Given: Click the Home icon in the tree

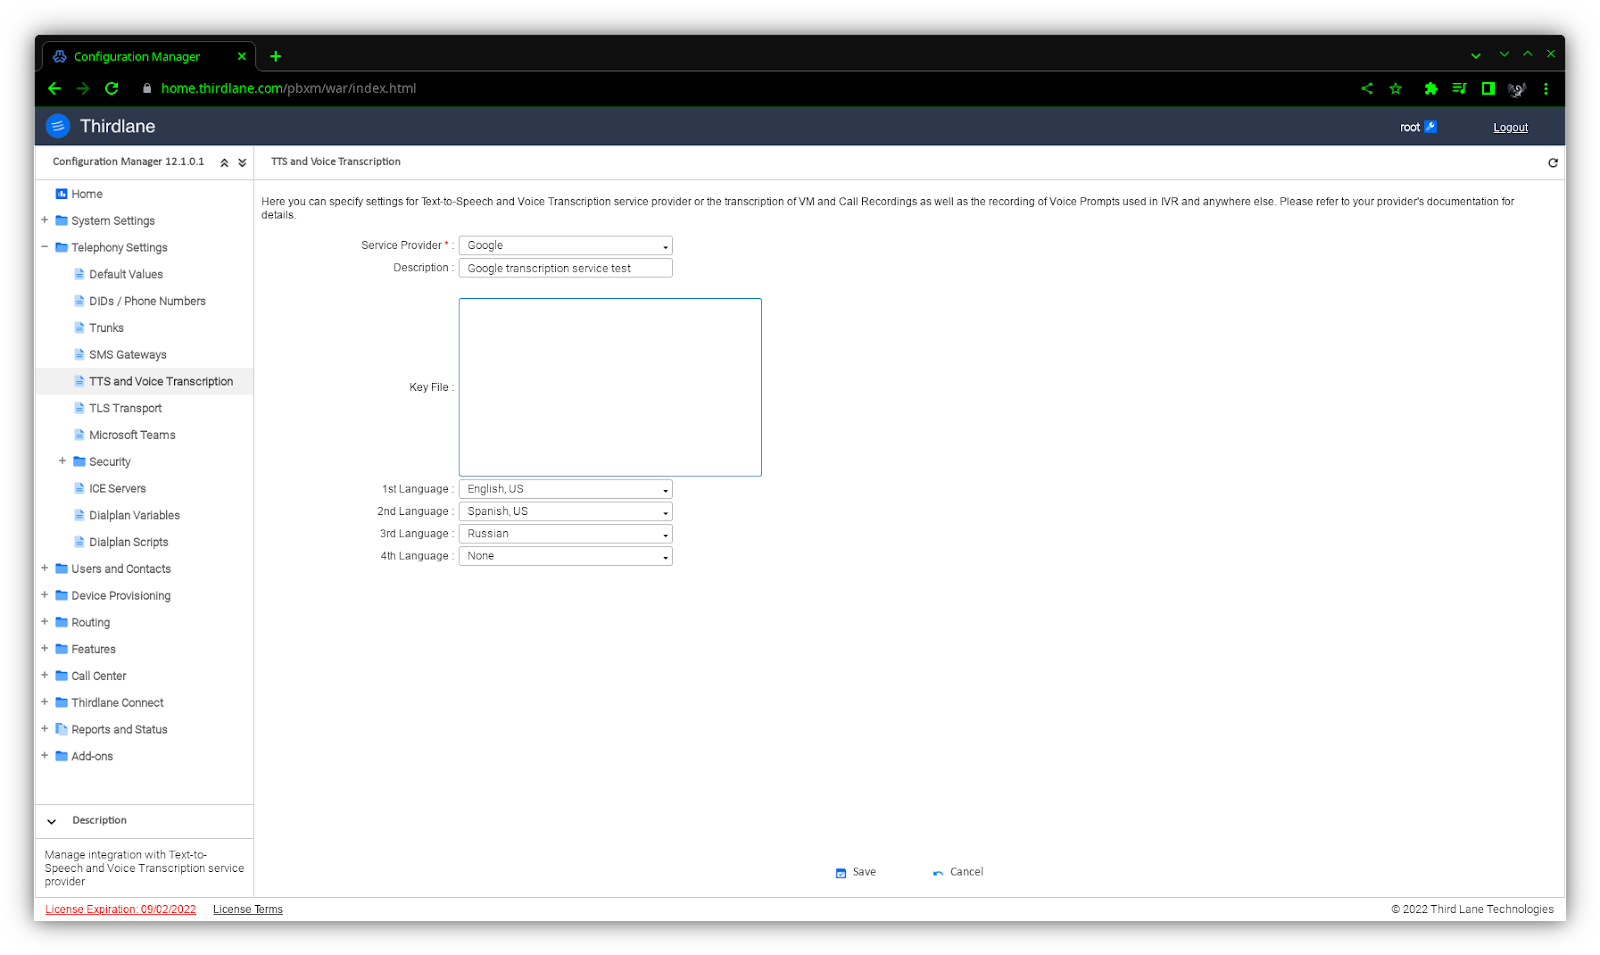Looking at the screenshot, I should click(61, 194).
